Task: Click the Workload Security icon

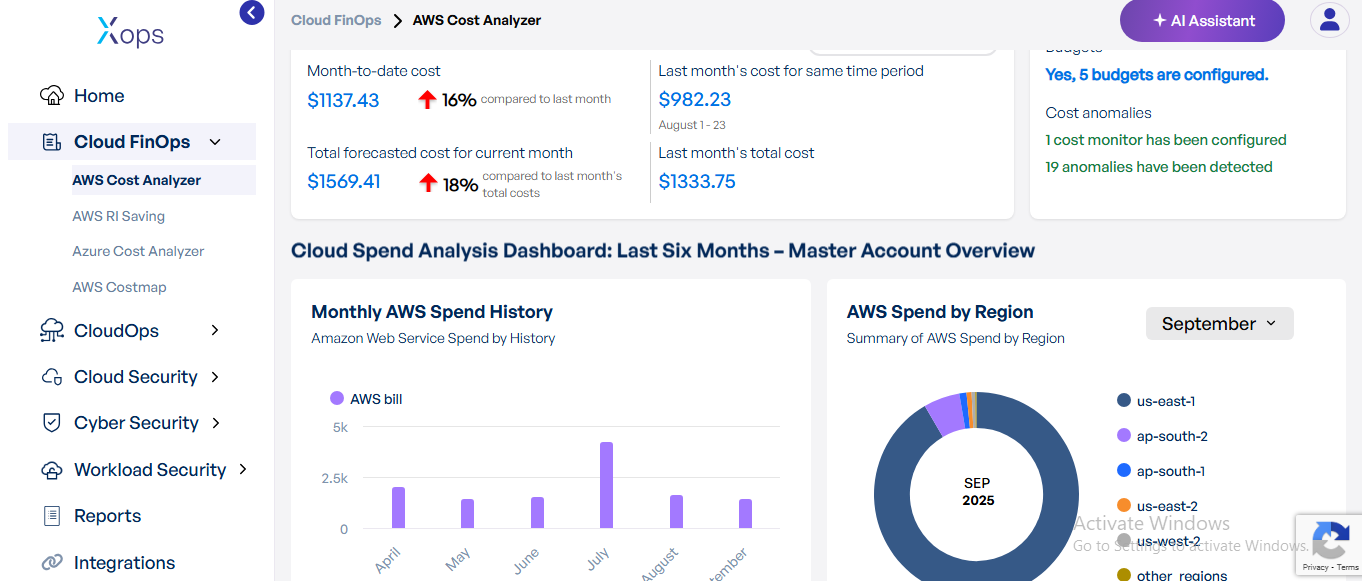Action: click(x=52, y=470)
